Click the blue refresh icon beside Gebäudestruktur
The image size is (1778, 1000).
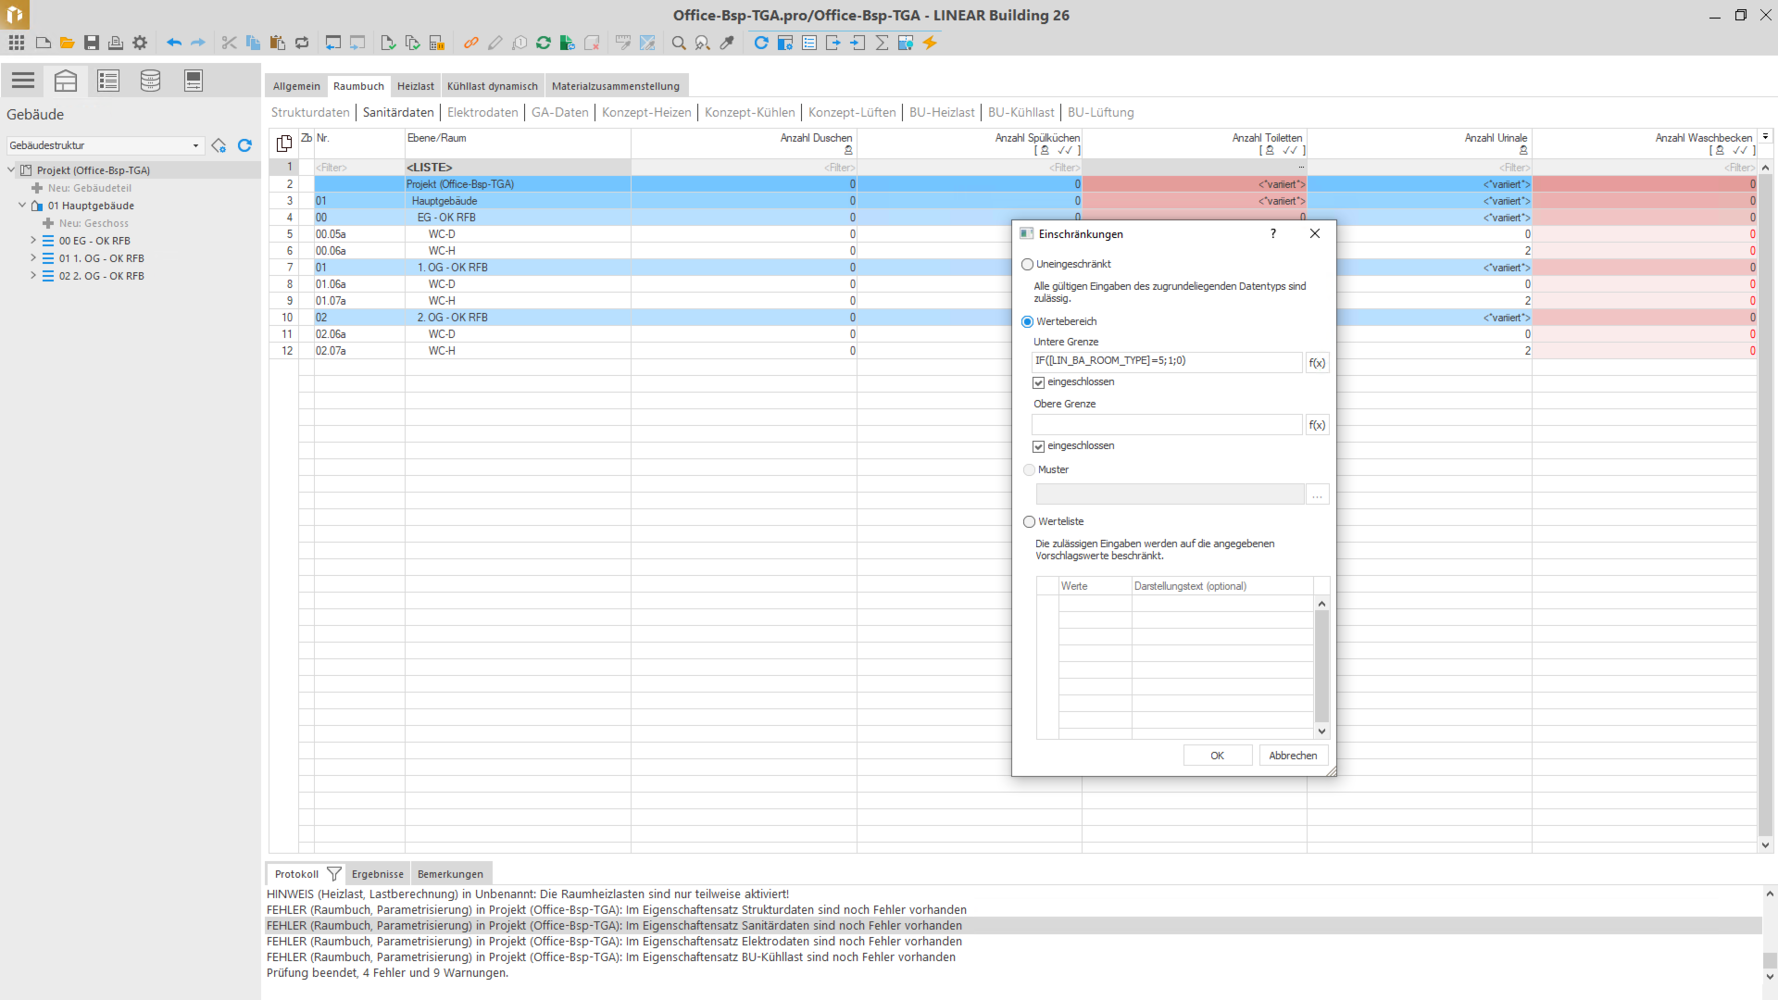245,146
